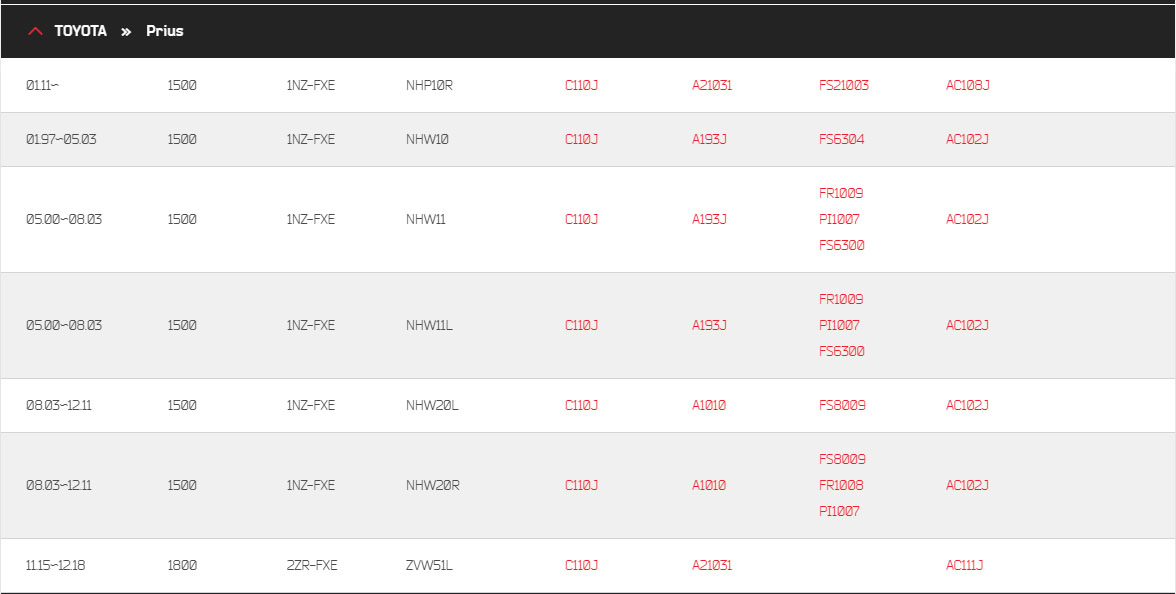The height and width of the screenshot is (594, 1176).
Task: Open FS6300 in the NHW11L row
Action: 842,352
